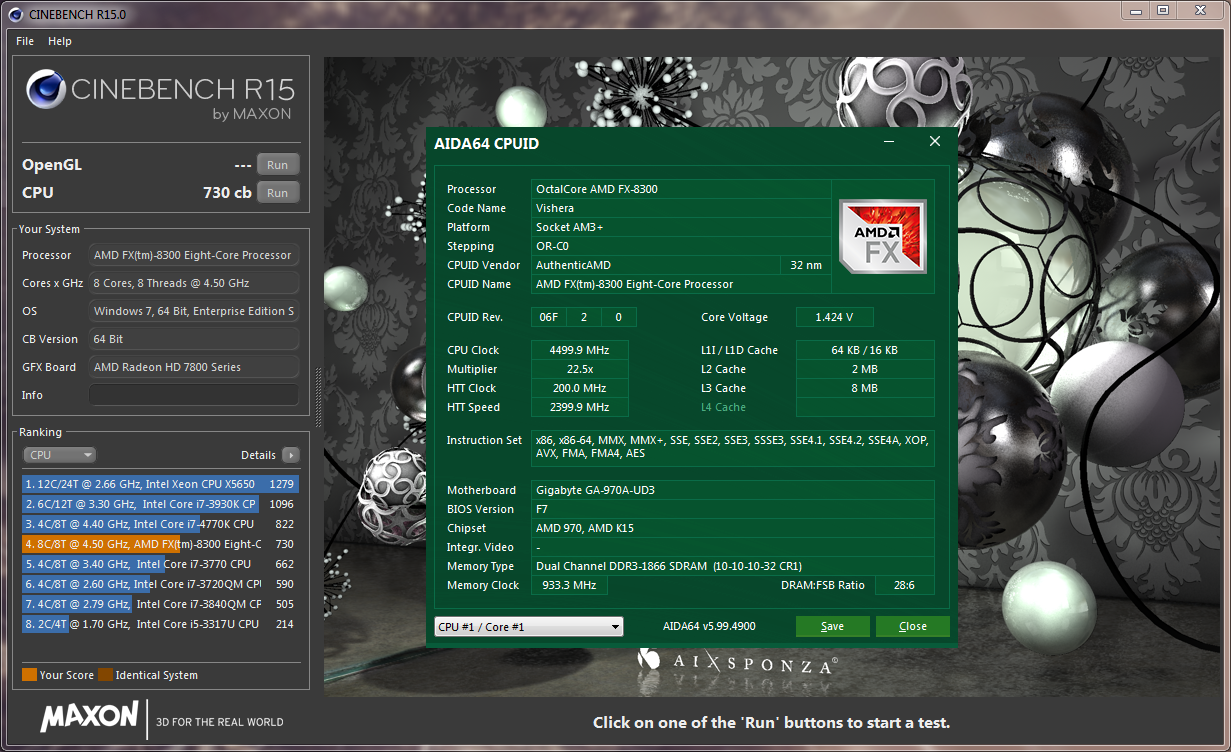Click Save in AIDA64 CPUID window
This screenshot has height=752, width=1231.
pyautogui.click(x=832, y=627)
